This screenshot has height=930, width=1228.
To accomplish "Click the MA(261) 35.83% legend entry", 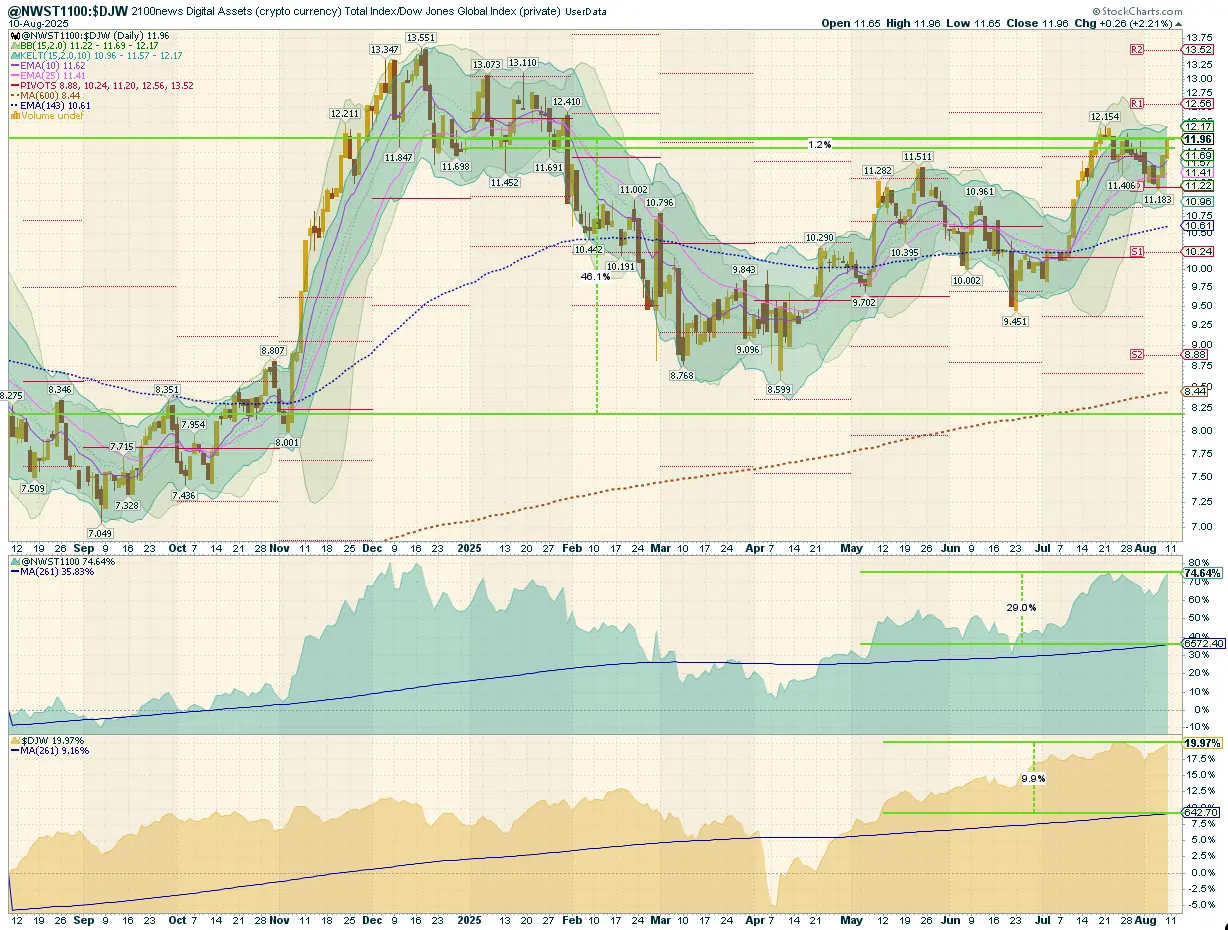I will tap(51, 571).
